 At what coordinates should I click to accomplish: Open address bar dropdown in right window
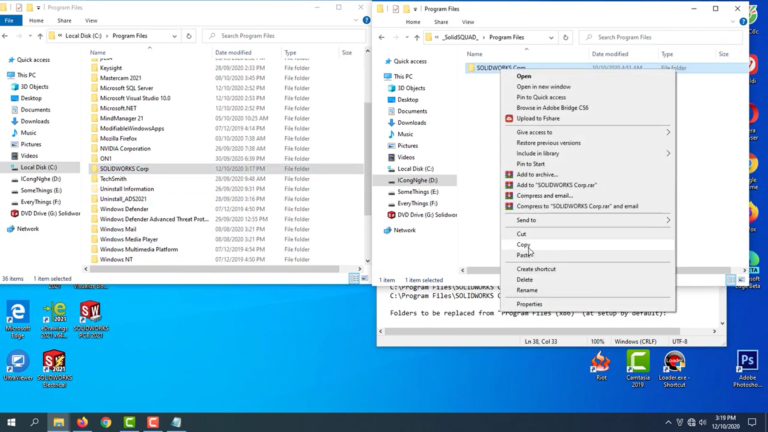pyautogui.click(x=551, y=37)
